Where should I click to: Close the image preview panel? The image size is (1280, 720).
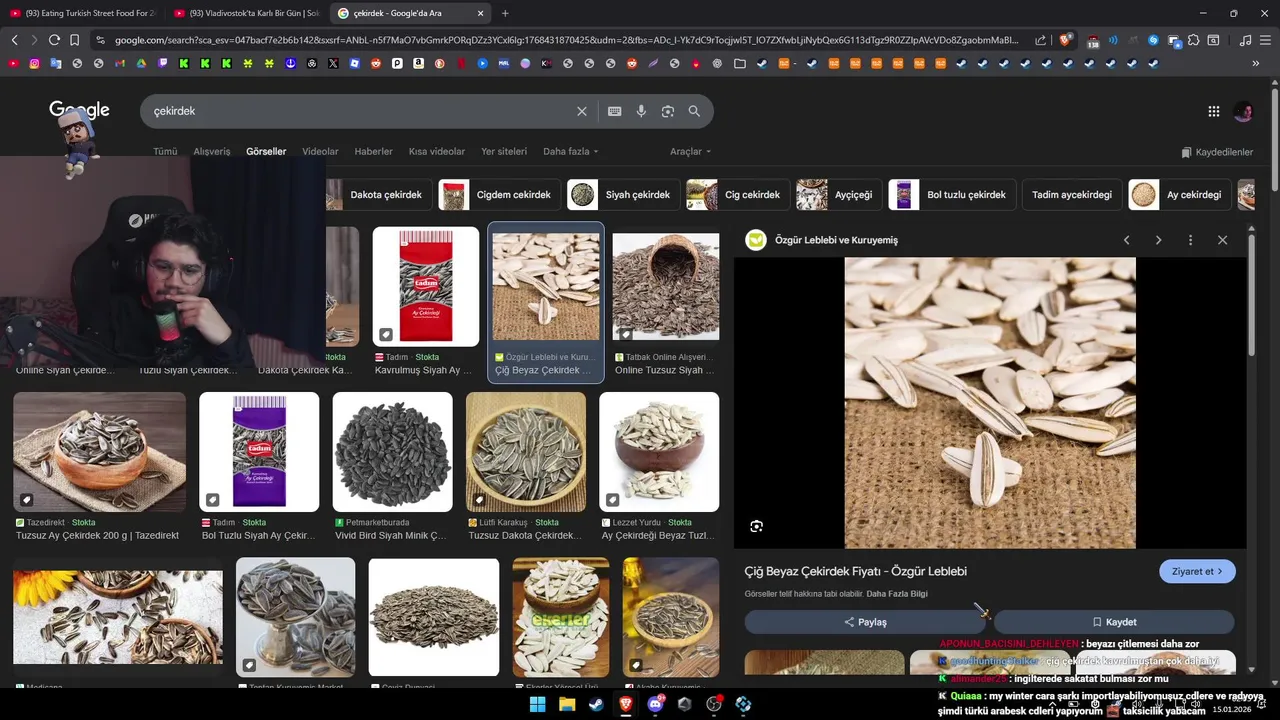click(1222, 240)
